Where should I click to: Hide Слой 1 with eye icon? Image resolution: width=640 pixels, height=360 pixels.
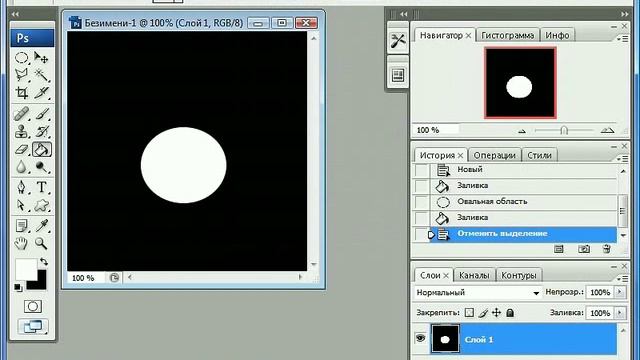[x=420, y=338]
